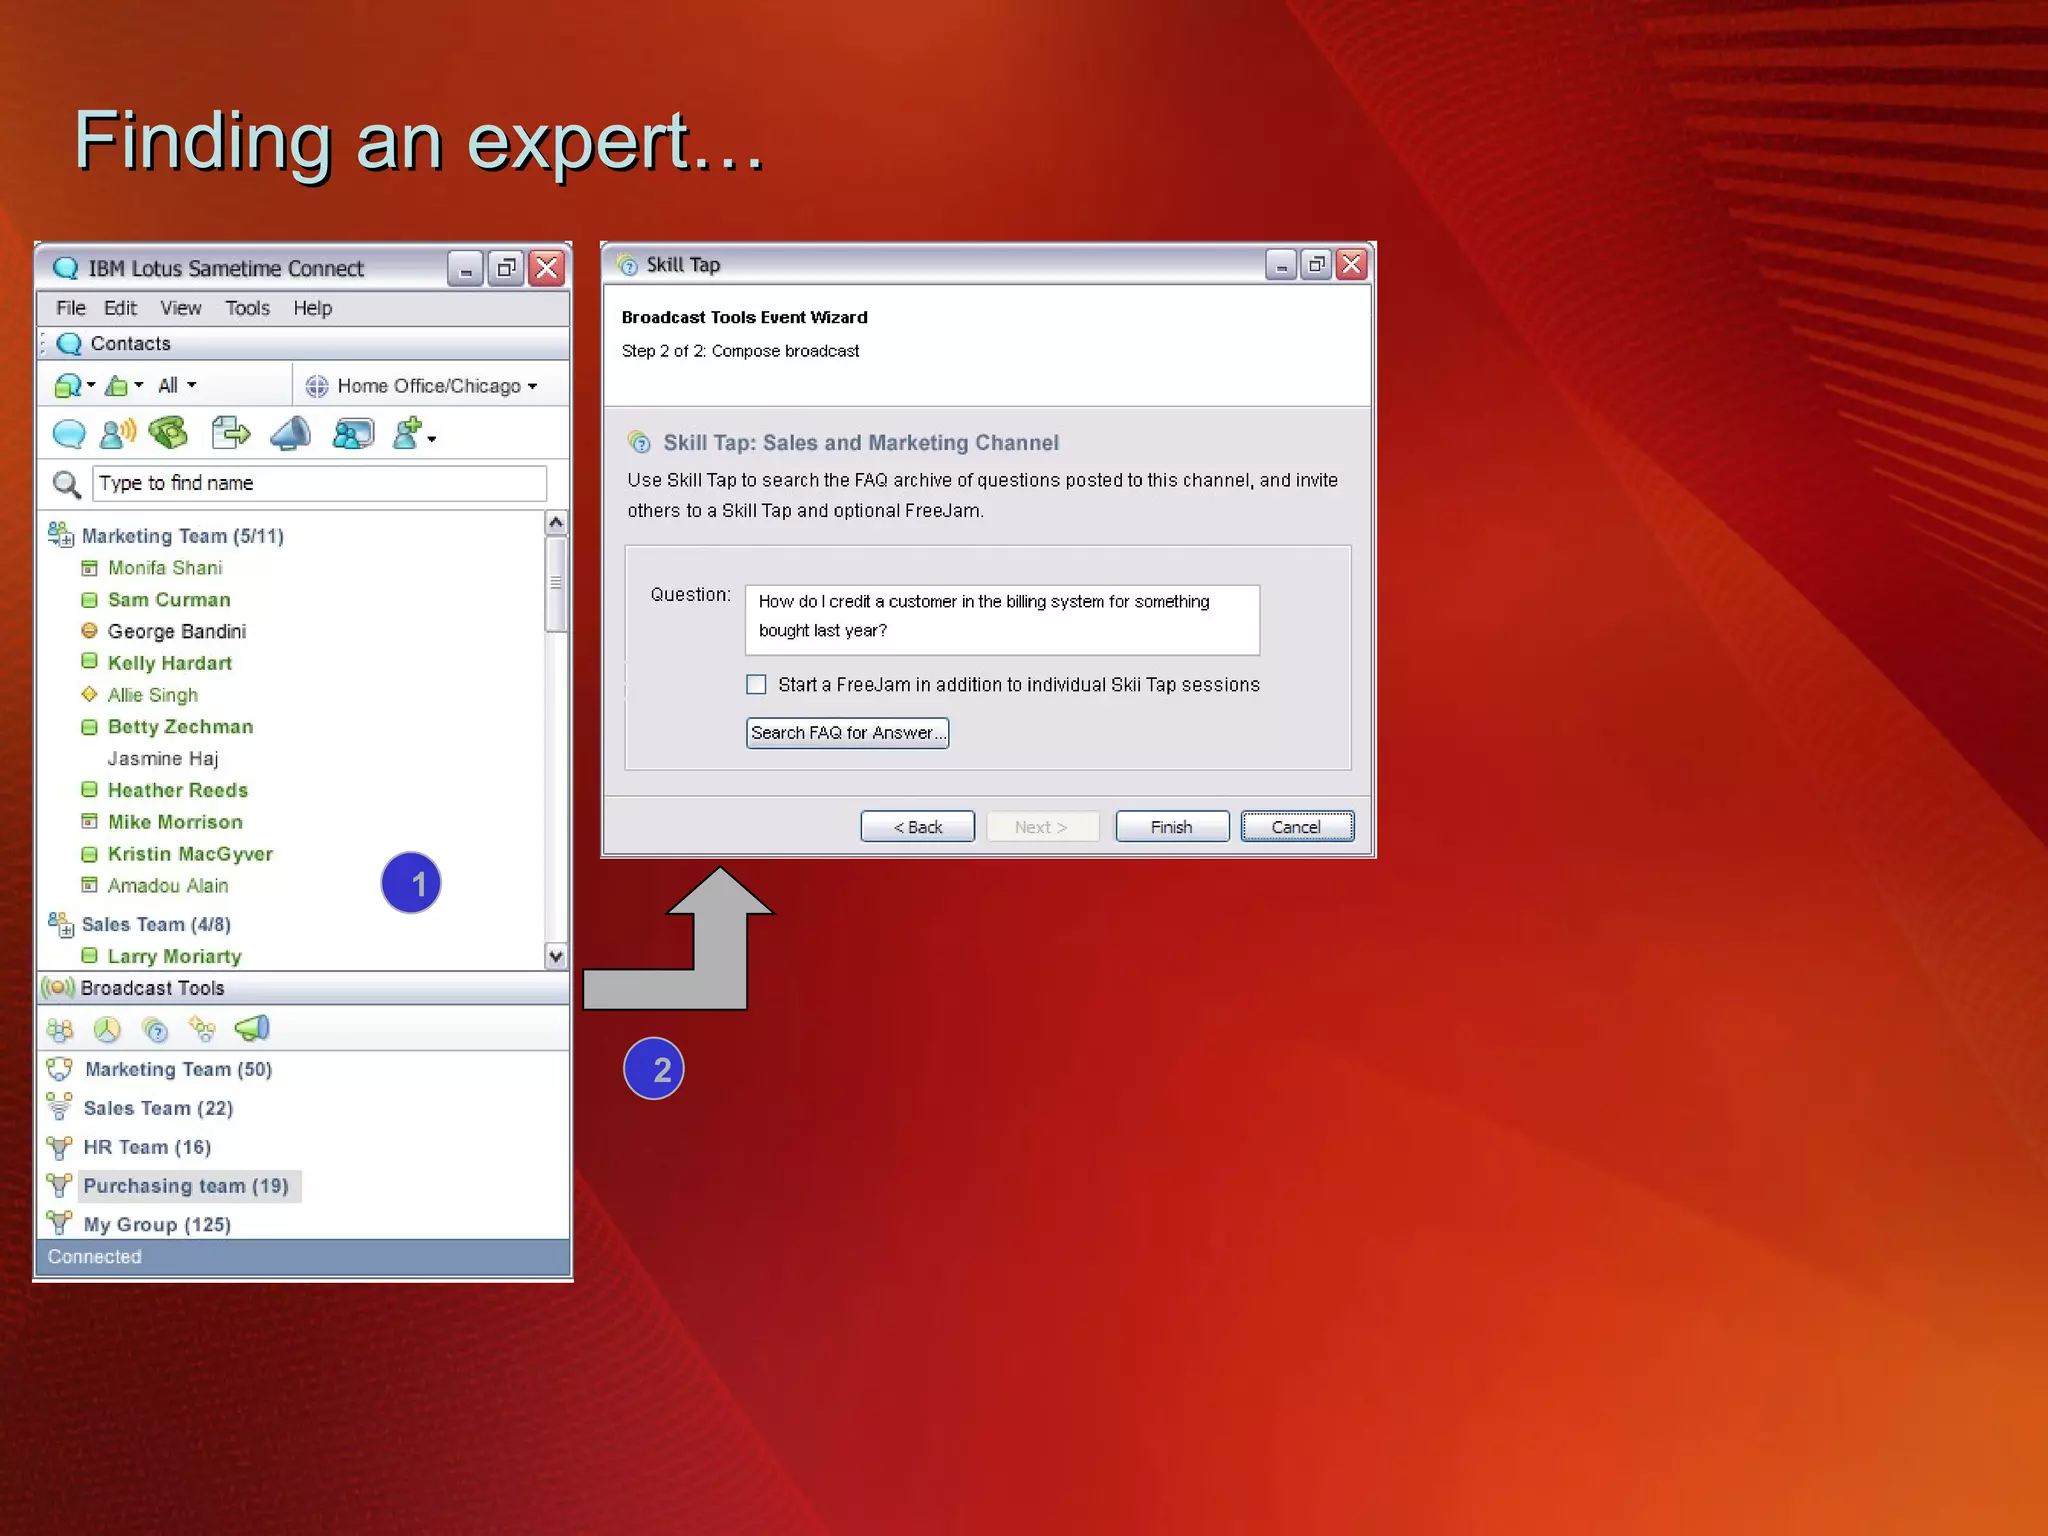Click George Bandini's away status icon
Image resolution: width=2048 pixels, height=1536 pixels.
pyautogui.click(x=89, y=631)
